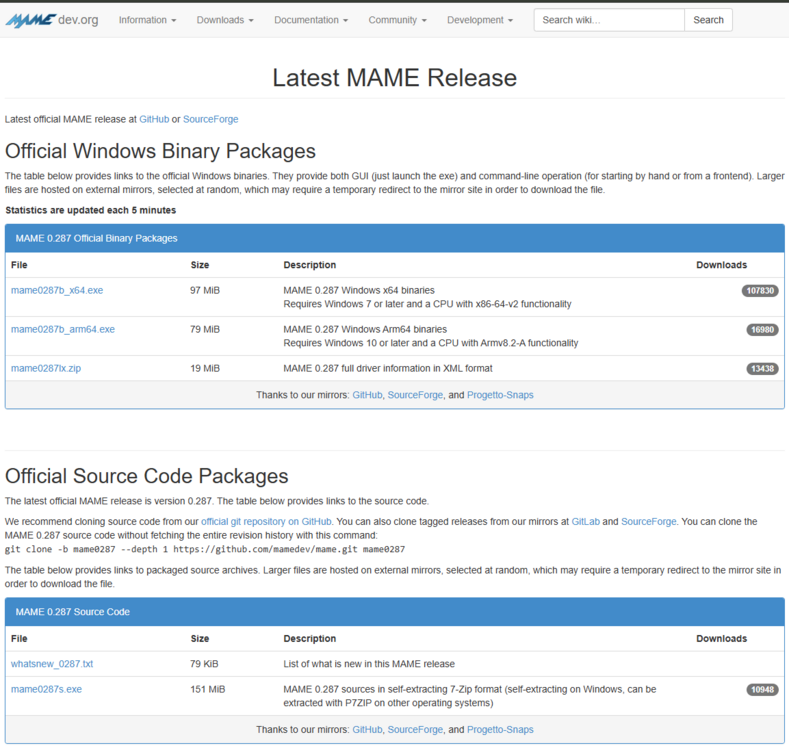Download mame0287b_arm64.exe
789x750 pixels.
click(63, 329)
